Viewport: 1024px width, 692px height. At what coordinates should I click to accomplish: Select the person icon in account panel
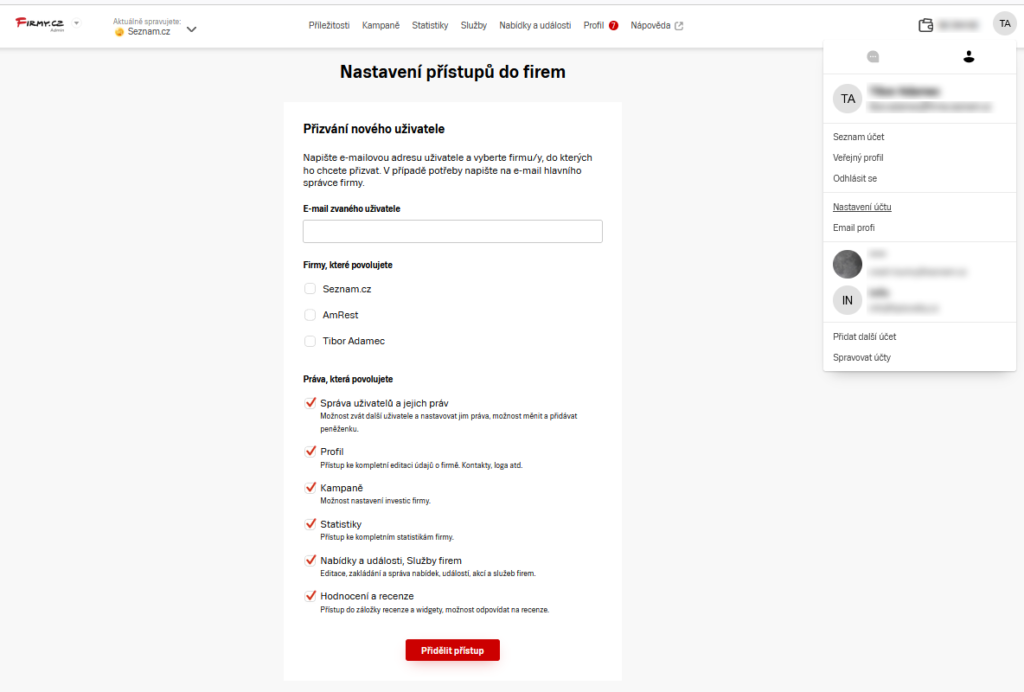(x=968, y=57)
